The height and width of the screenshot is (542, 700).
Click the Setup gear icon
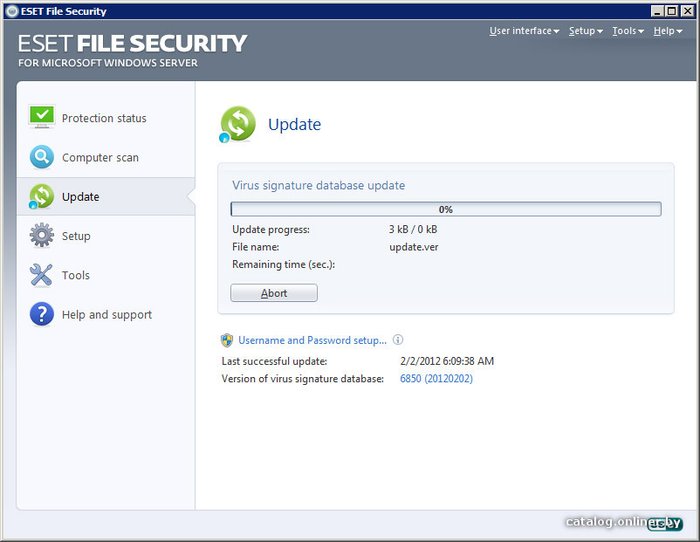tap(41, 236)
